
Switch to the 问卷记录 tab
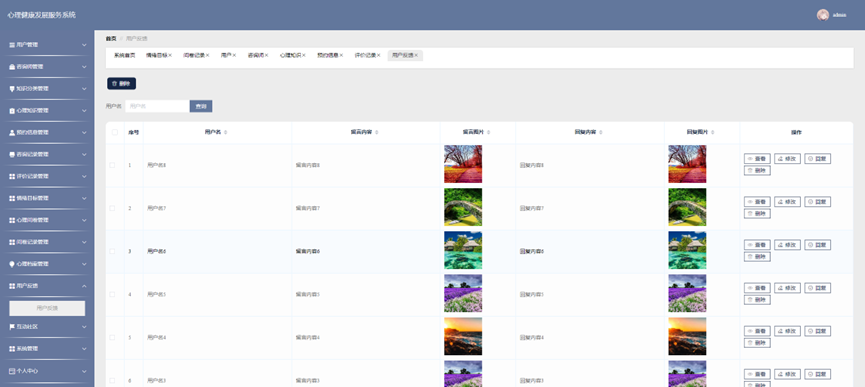(194, 55)
